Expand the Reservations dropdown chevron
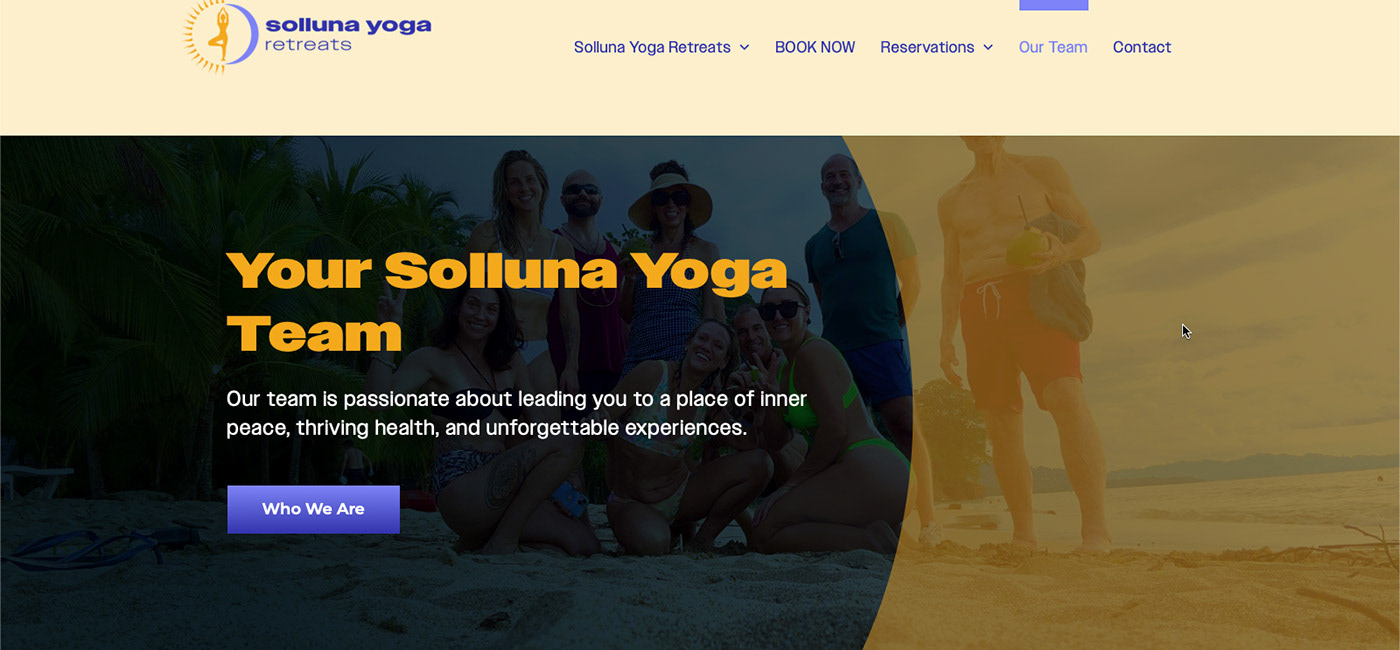The height and width of the screenshot is (650, 1400). coord(988,47)
